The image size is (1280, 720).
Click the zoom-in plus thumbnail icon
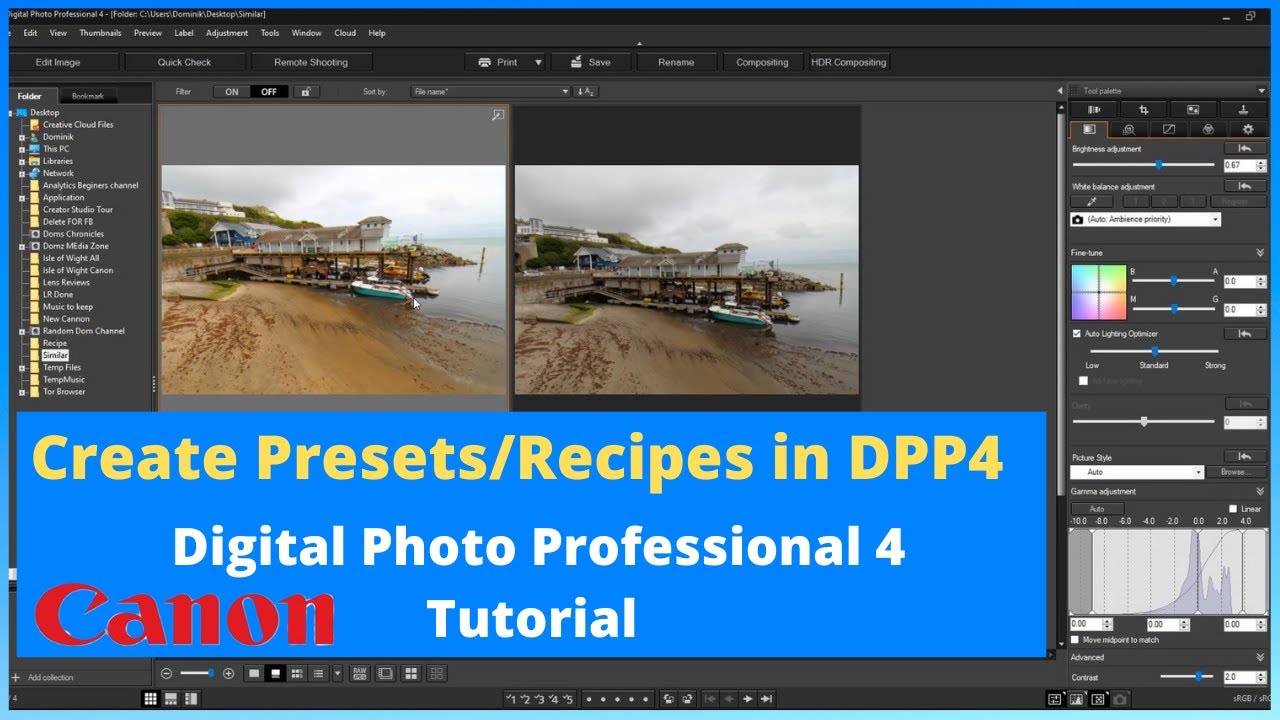[229, 674]
